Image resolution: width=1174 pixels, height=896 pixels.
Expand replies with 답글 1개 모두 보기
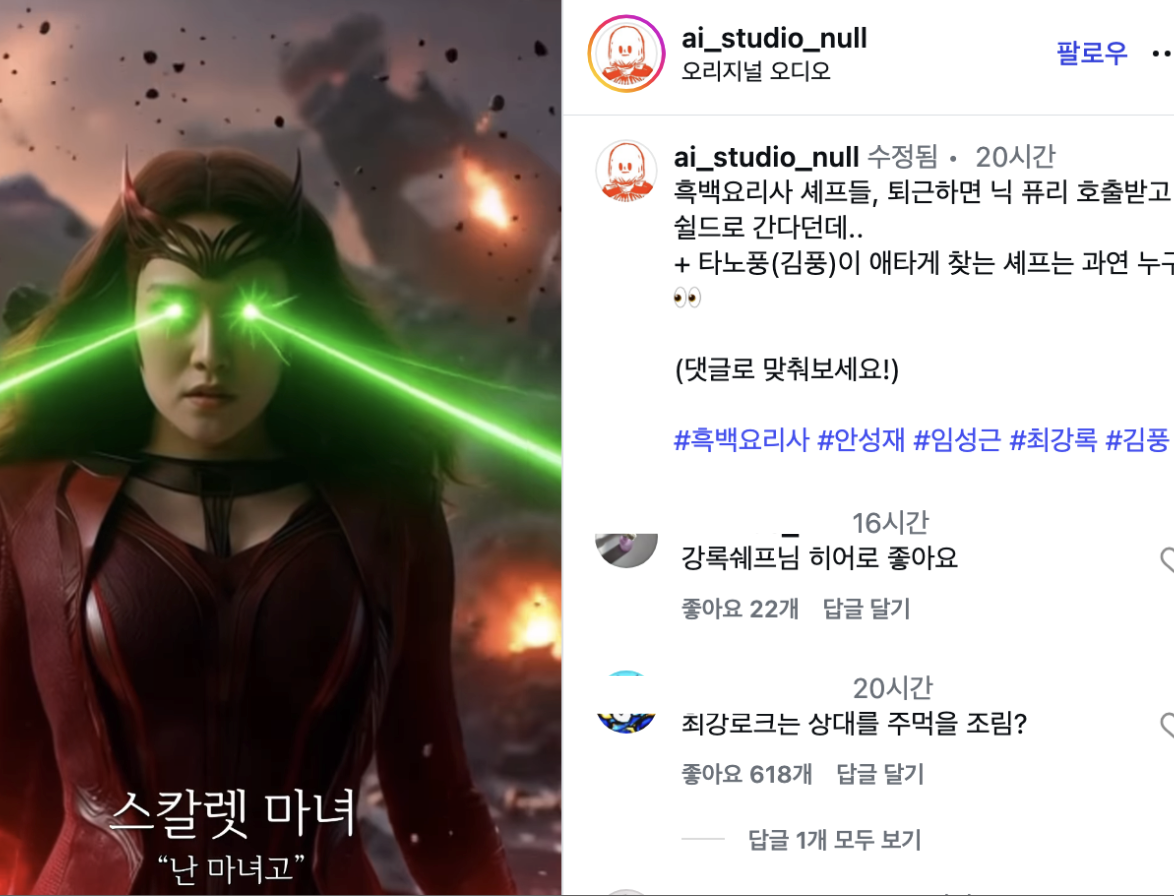point(835,840)
